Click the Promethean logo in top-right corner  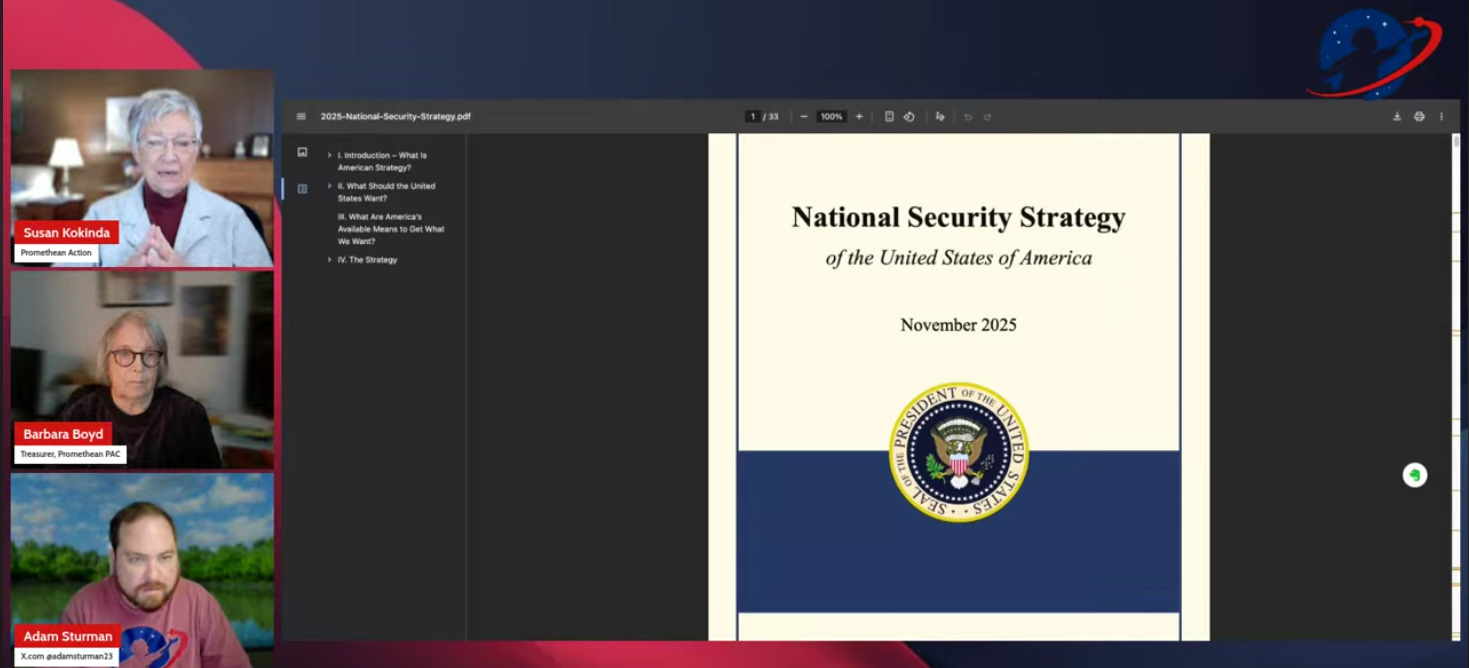[x=1375, y=53]
